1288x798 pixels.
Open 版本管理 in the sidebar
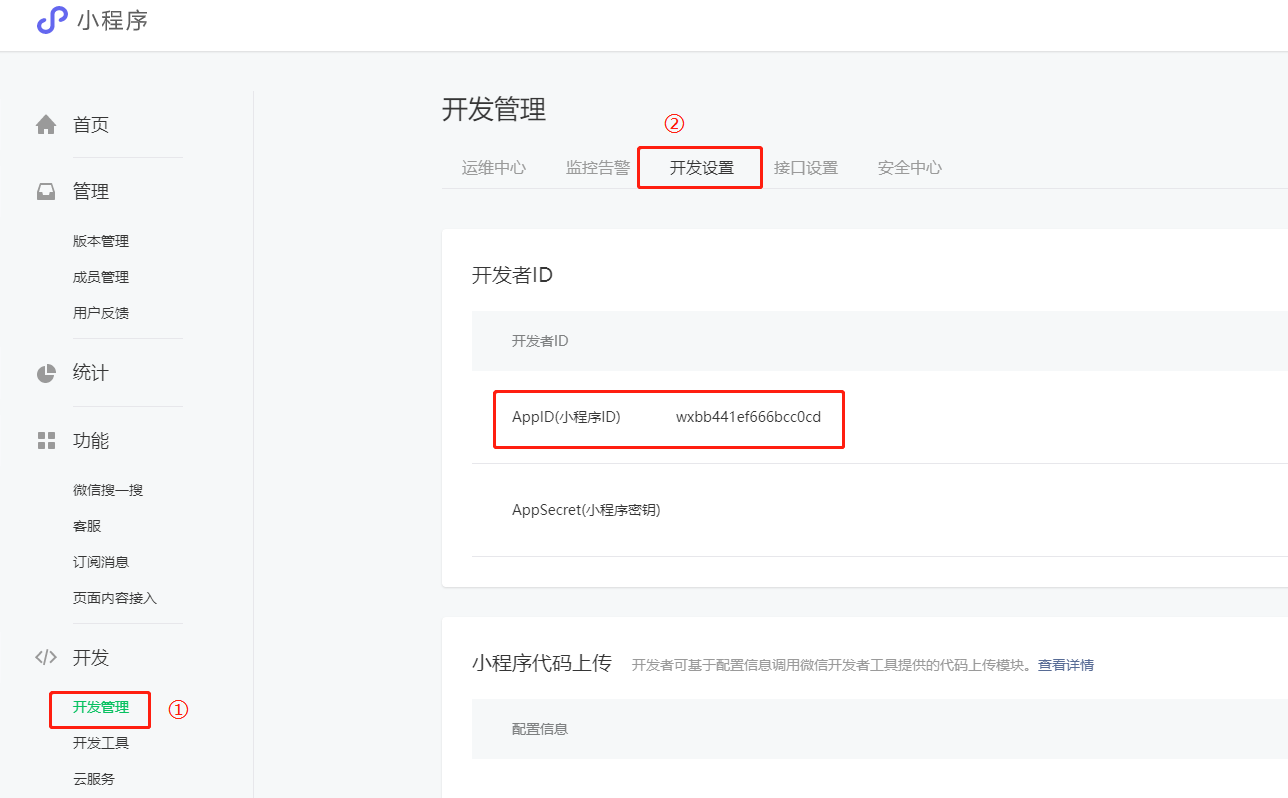pyautogui.click(x=101, y=241)
